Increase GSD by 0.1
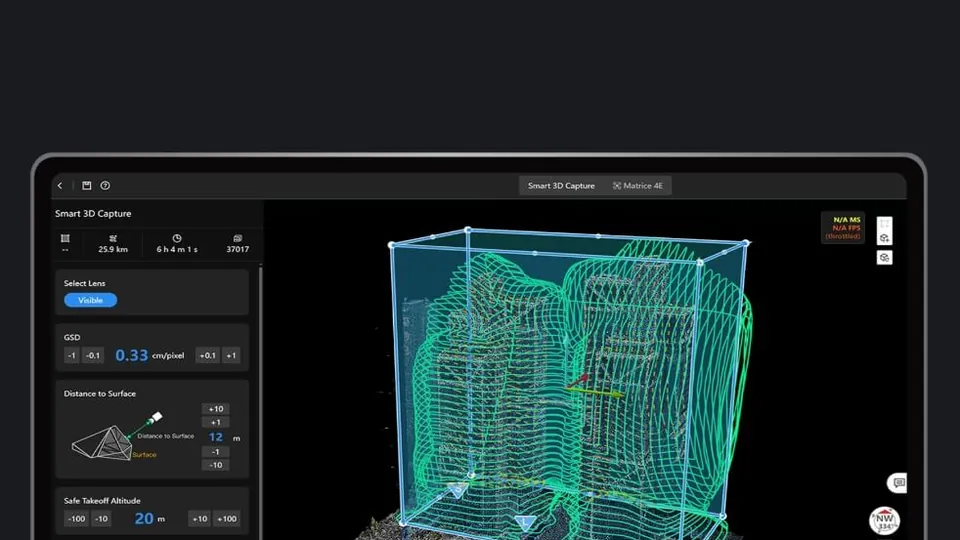Viewport: 960px width, 540px height. click(x=208, y=355)
